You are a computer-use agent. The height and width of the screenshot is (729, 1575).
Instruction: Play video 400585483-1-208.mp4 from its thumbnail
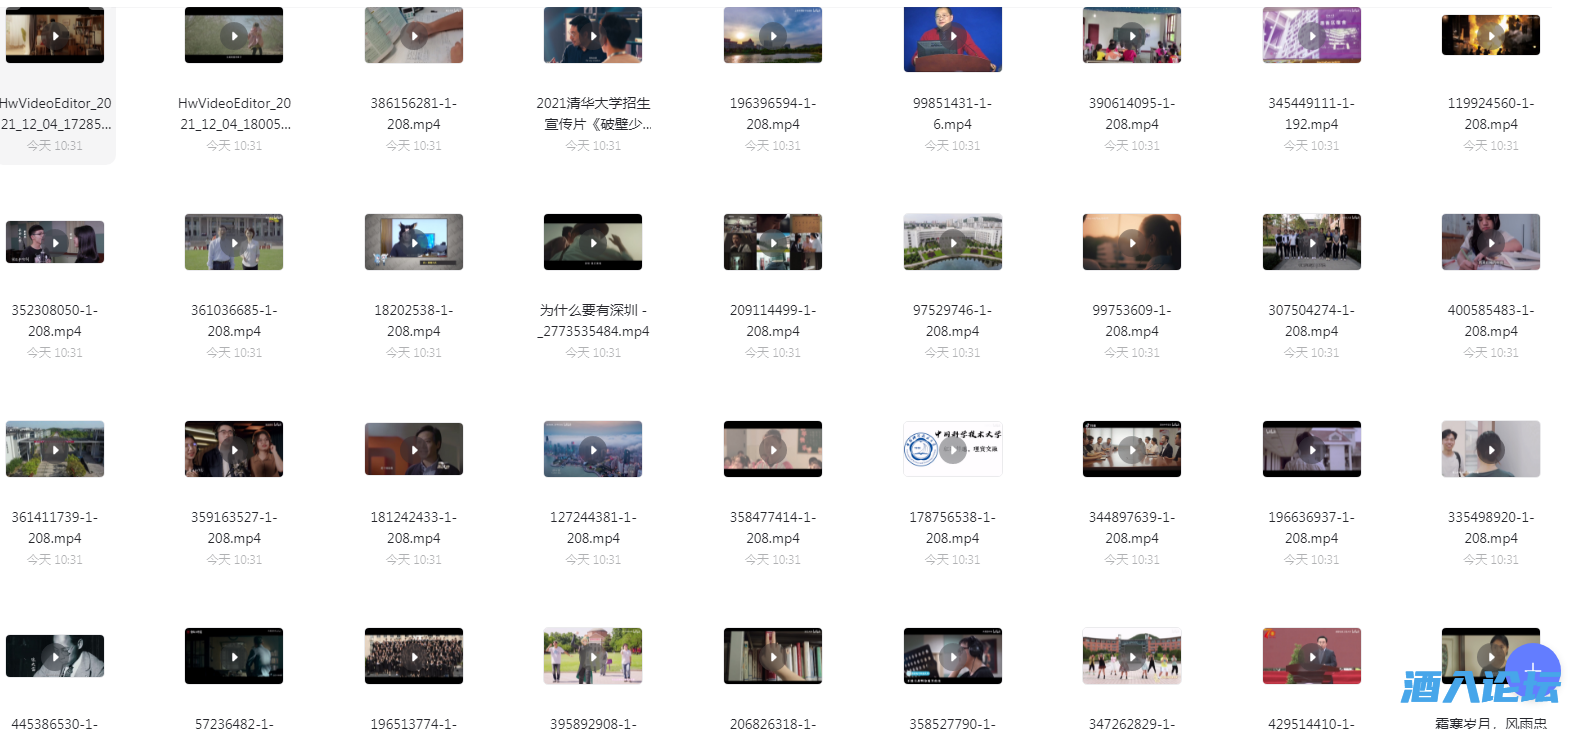coord(1491,242)
